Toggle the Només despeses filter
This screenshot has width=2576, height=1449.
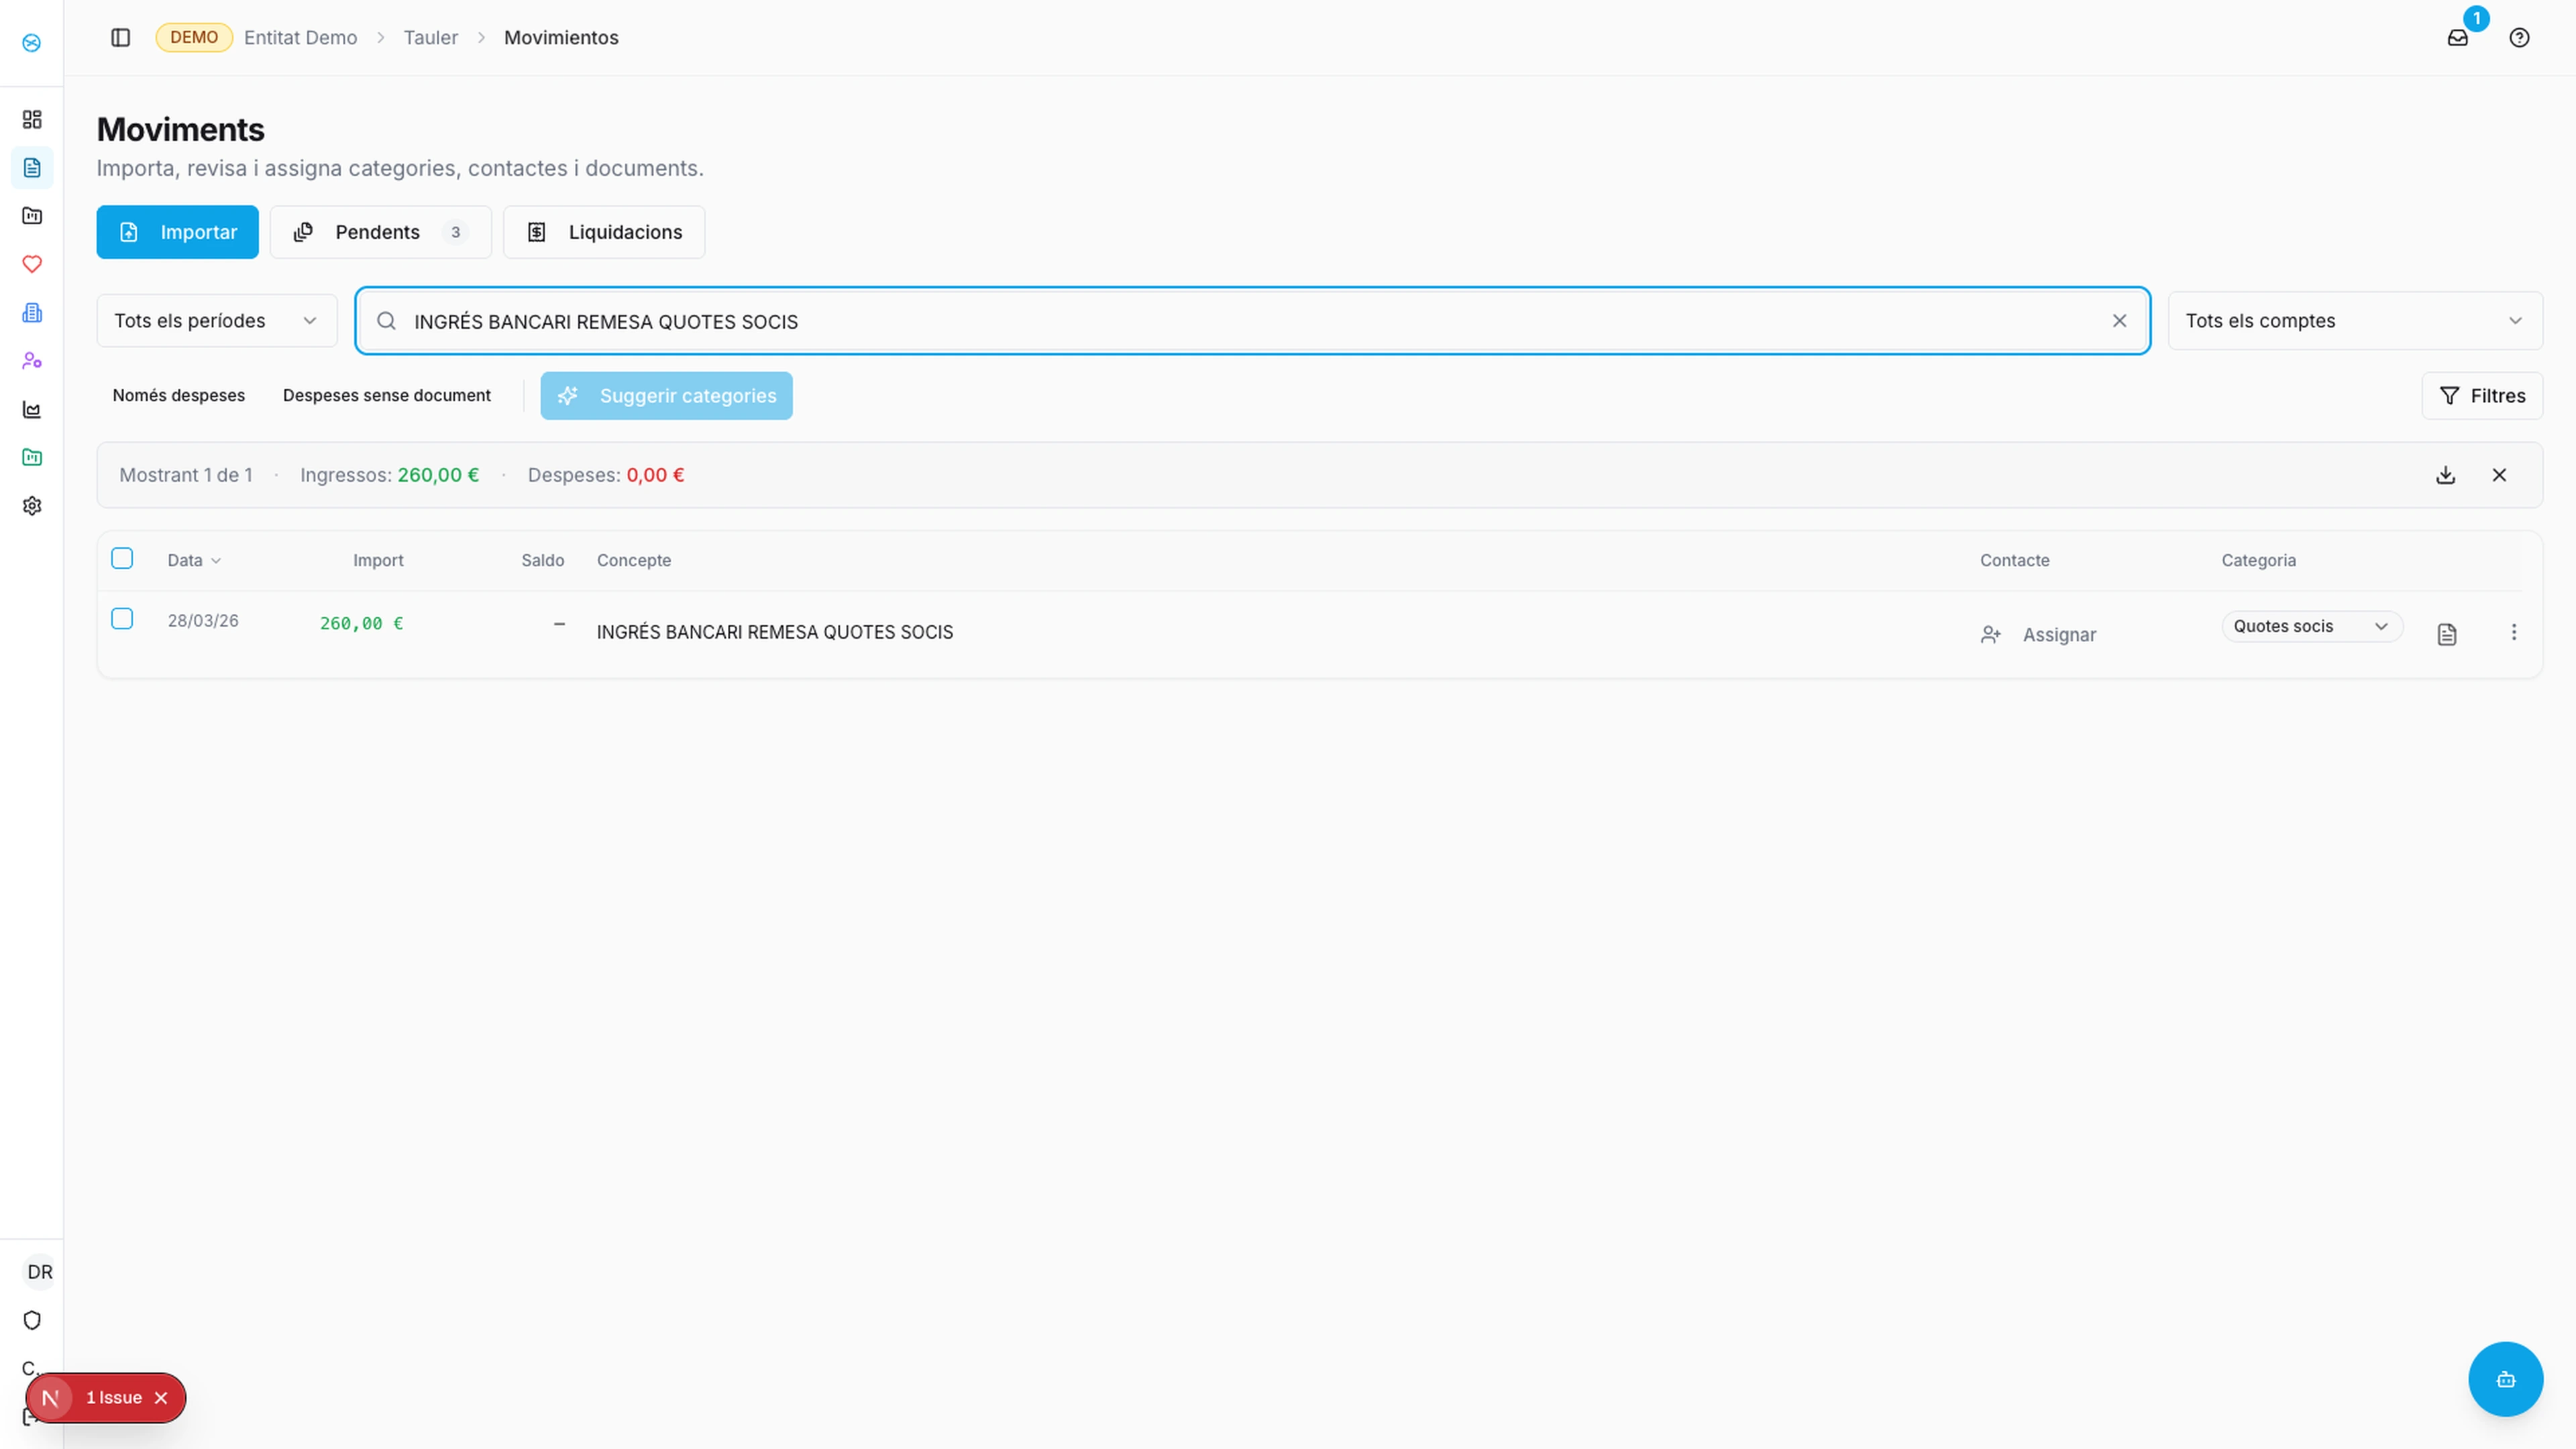coord(178,395)
